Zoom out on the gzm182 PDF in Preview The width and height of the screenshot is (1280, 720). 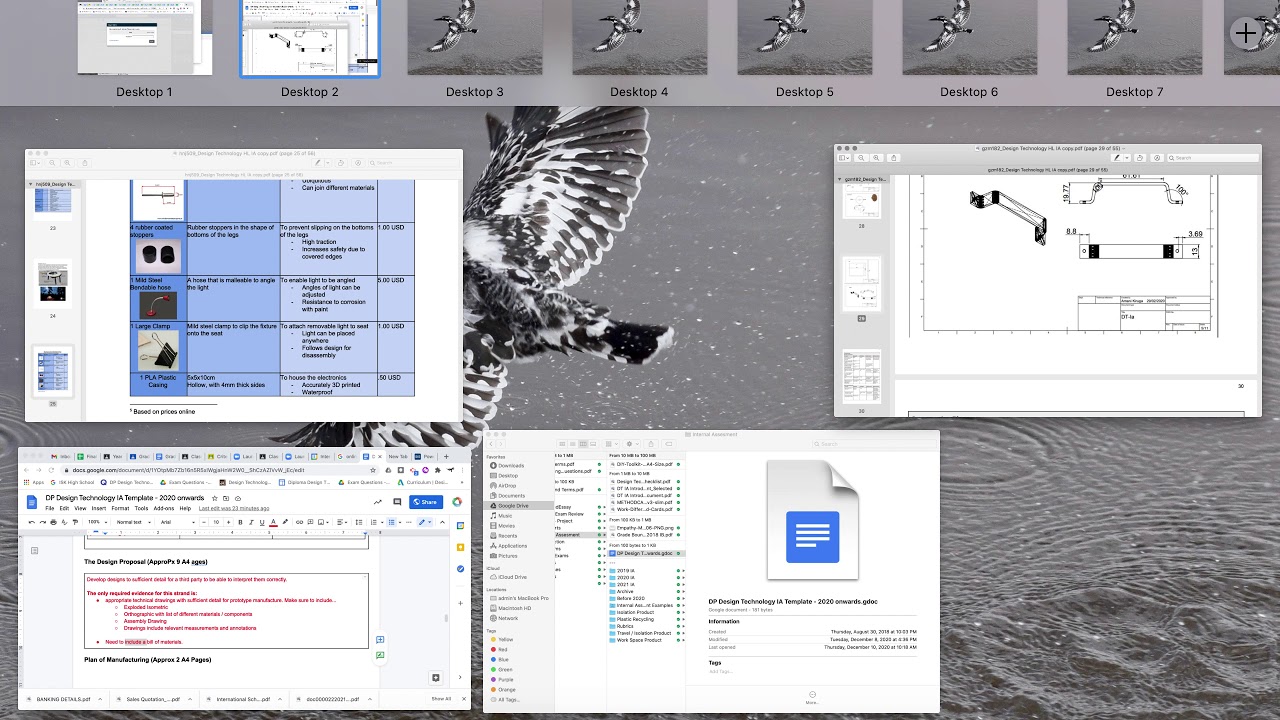pos(861,158)
